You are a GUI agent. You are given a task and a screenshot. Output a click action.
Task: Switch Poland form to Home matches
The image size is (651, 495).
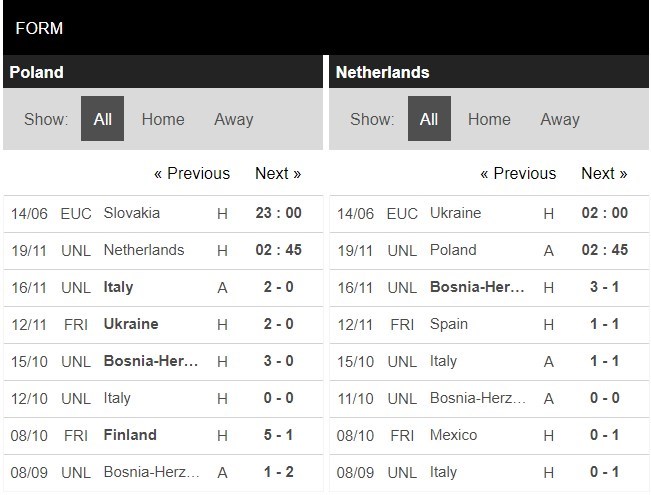(x=163, y=119)
